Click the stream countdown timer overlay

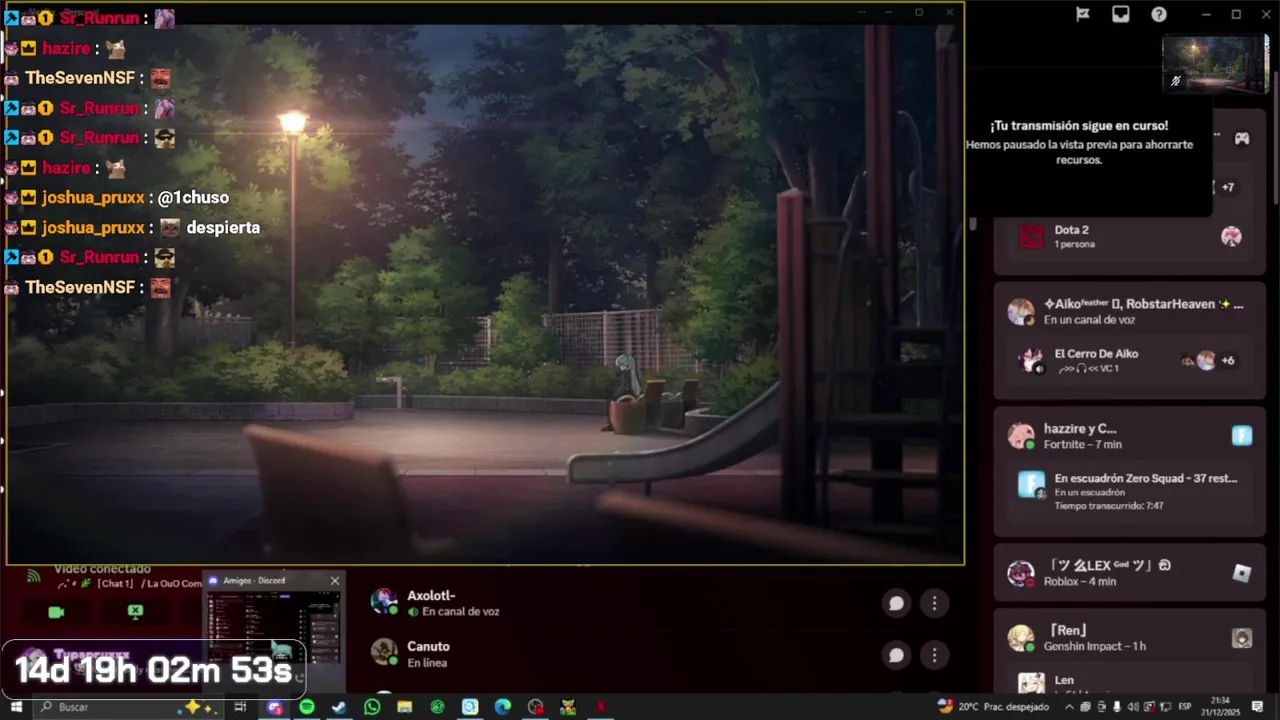pyautogui.click(x=153, y=670)
